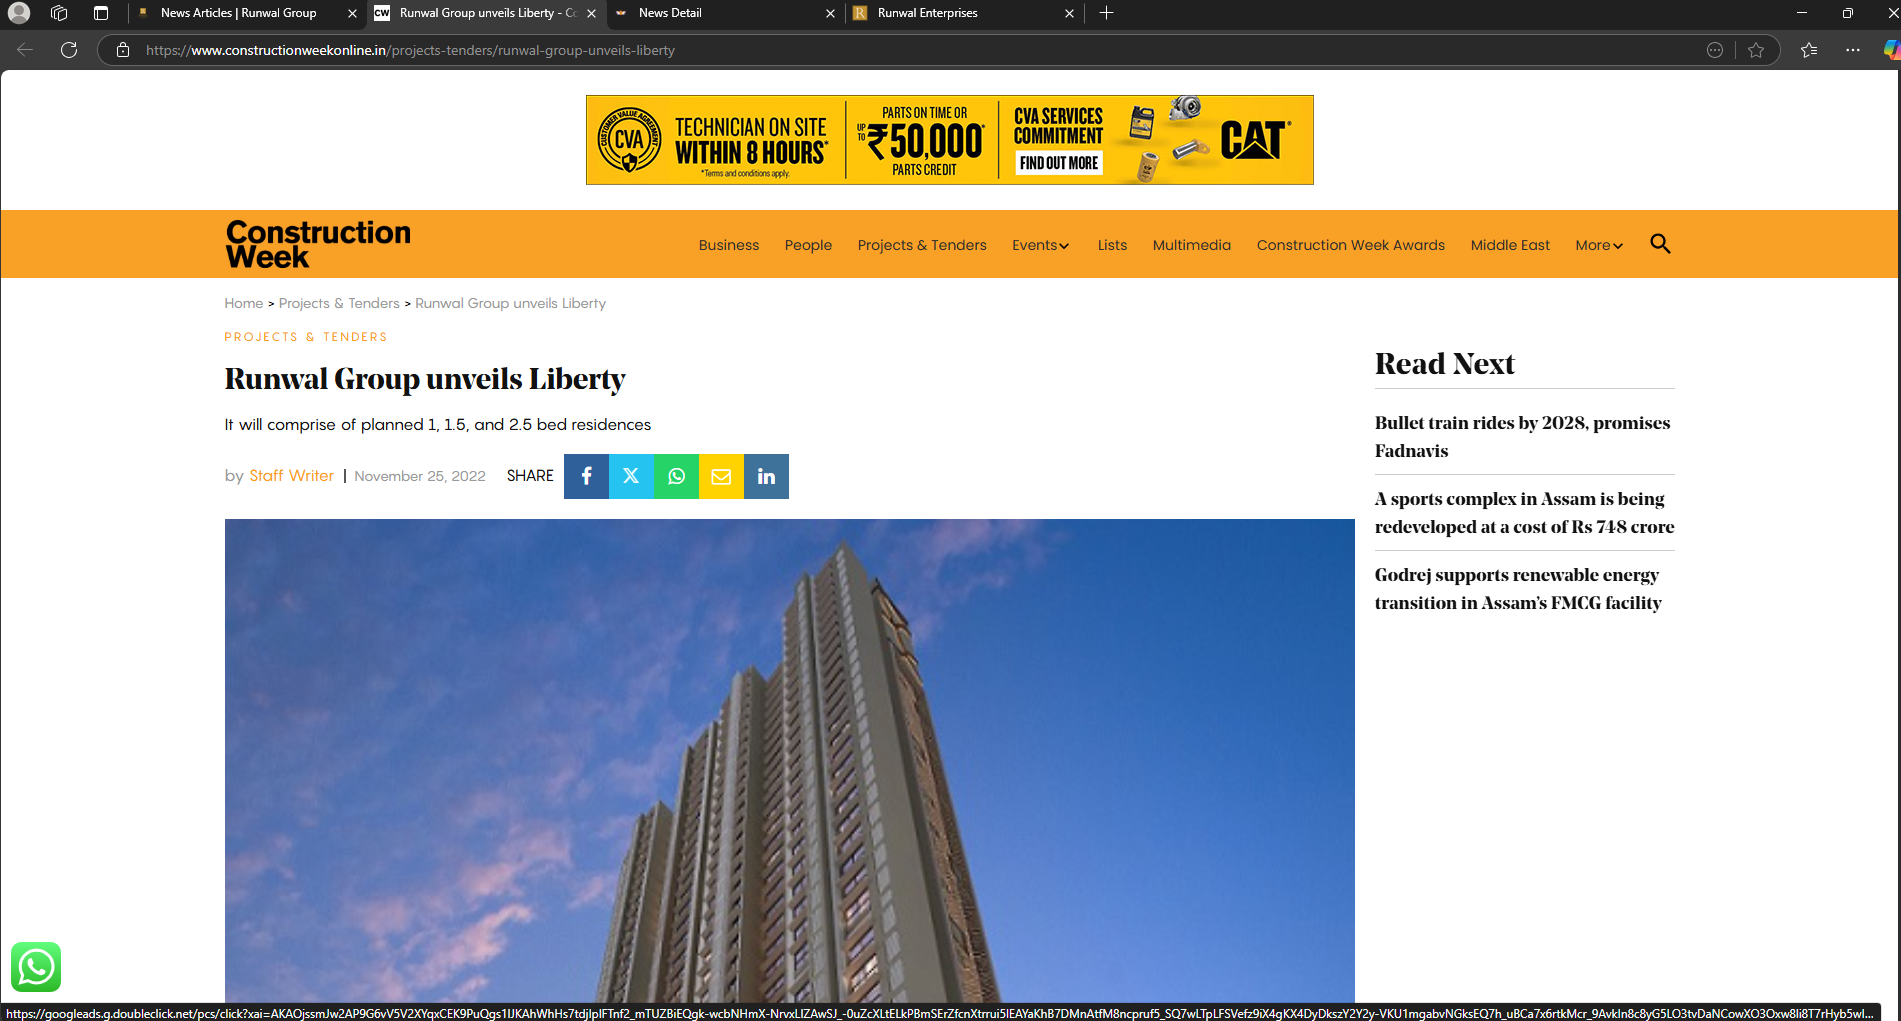Image resolution: width=1901 pixels, height=1021 pixels.
Task: Switch to News Articles Runwal Group tab
Action: (x=238, y=13)
